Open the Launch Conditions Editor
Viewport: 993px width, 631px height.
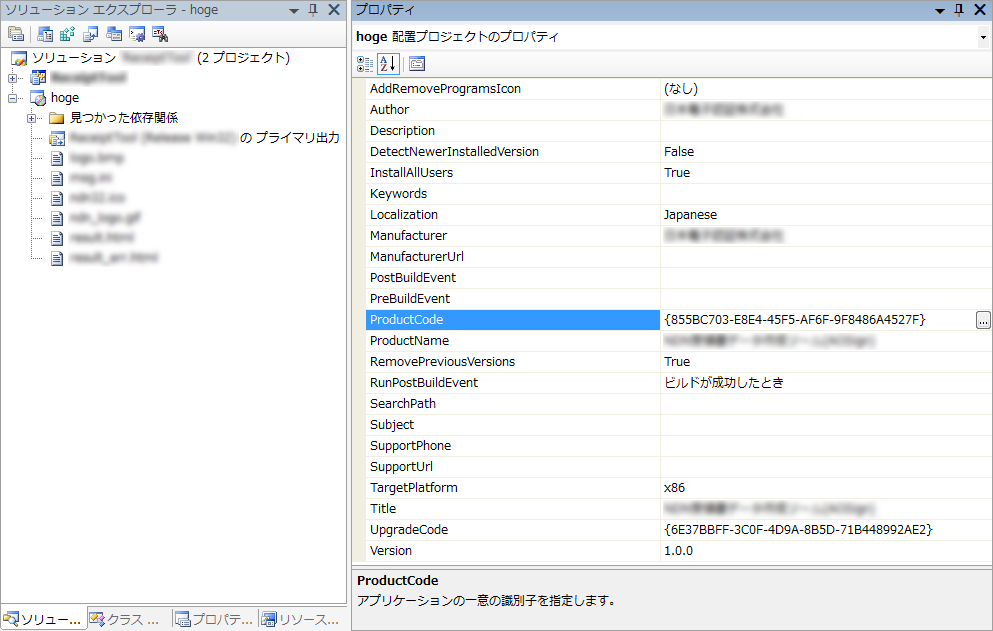[160, 34]
